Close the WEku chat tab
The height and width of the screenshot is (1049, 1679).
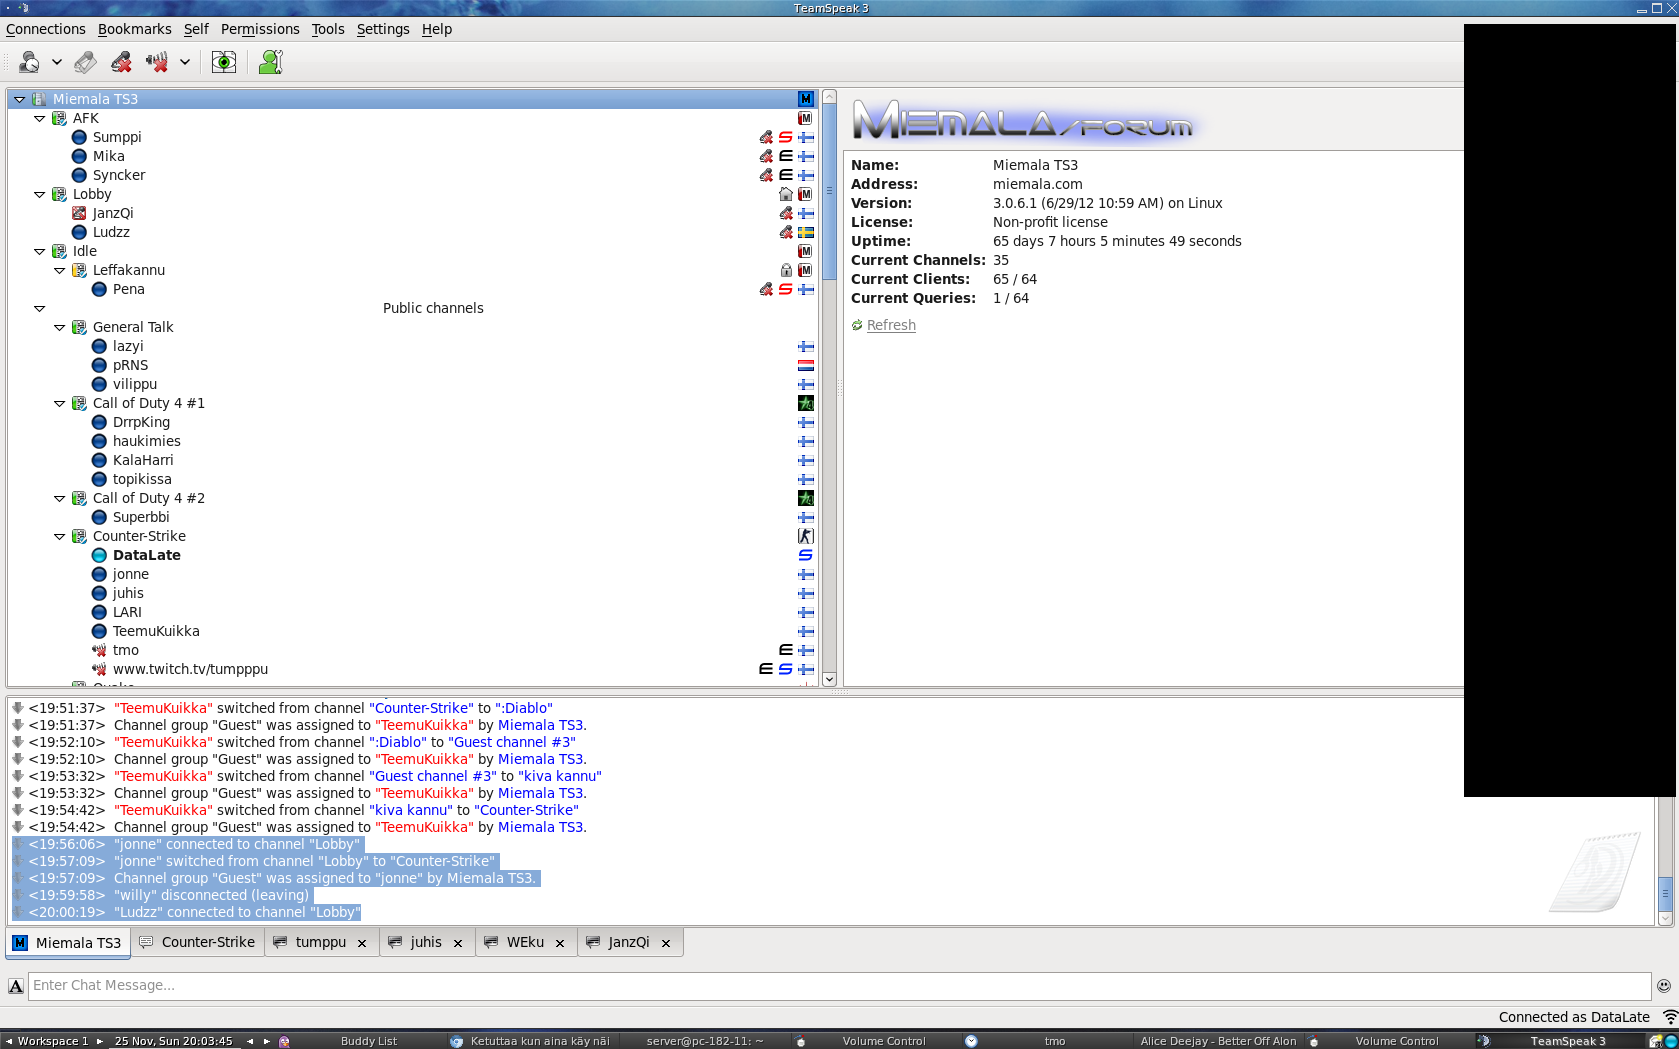[560, 943]
